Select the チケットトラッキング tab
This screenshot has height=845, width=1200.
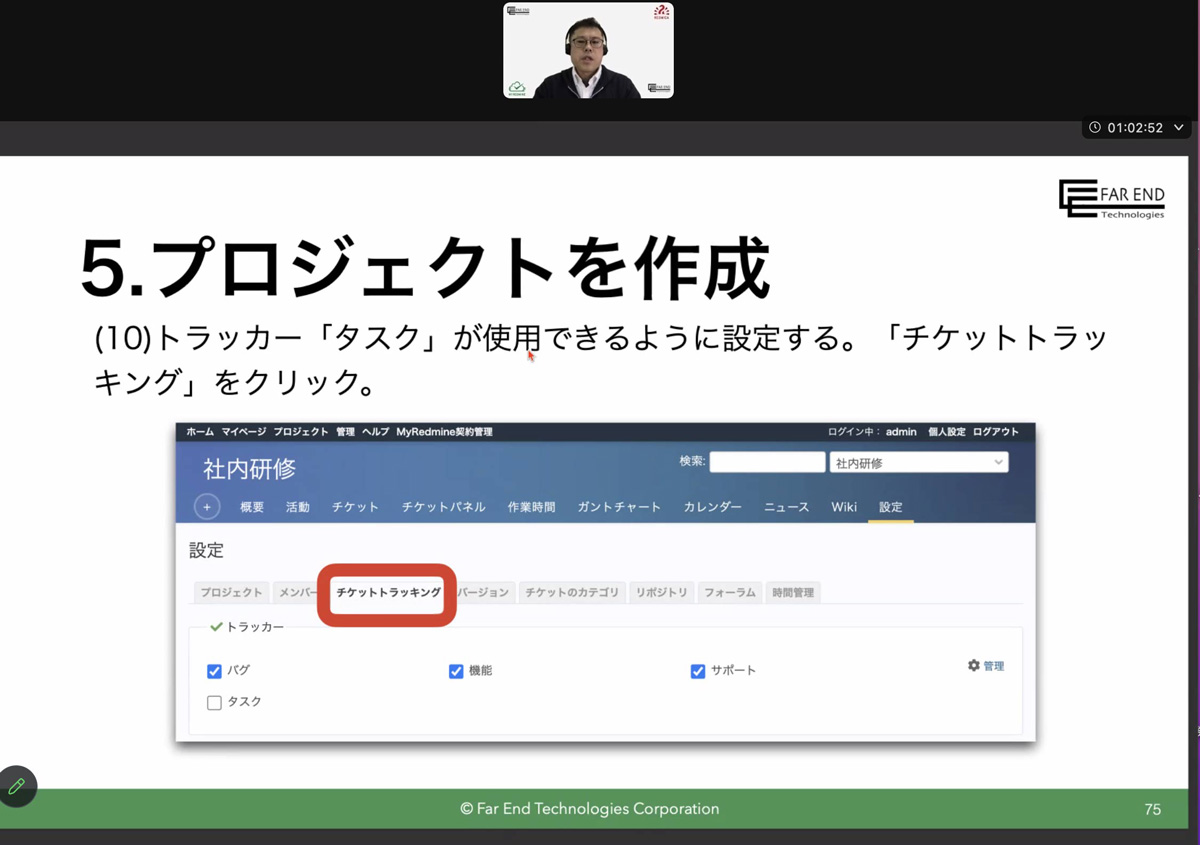pos(388,593)
